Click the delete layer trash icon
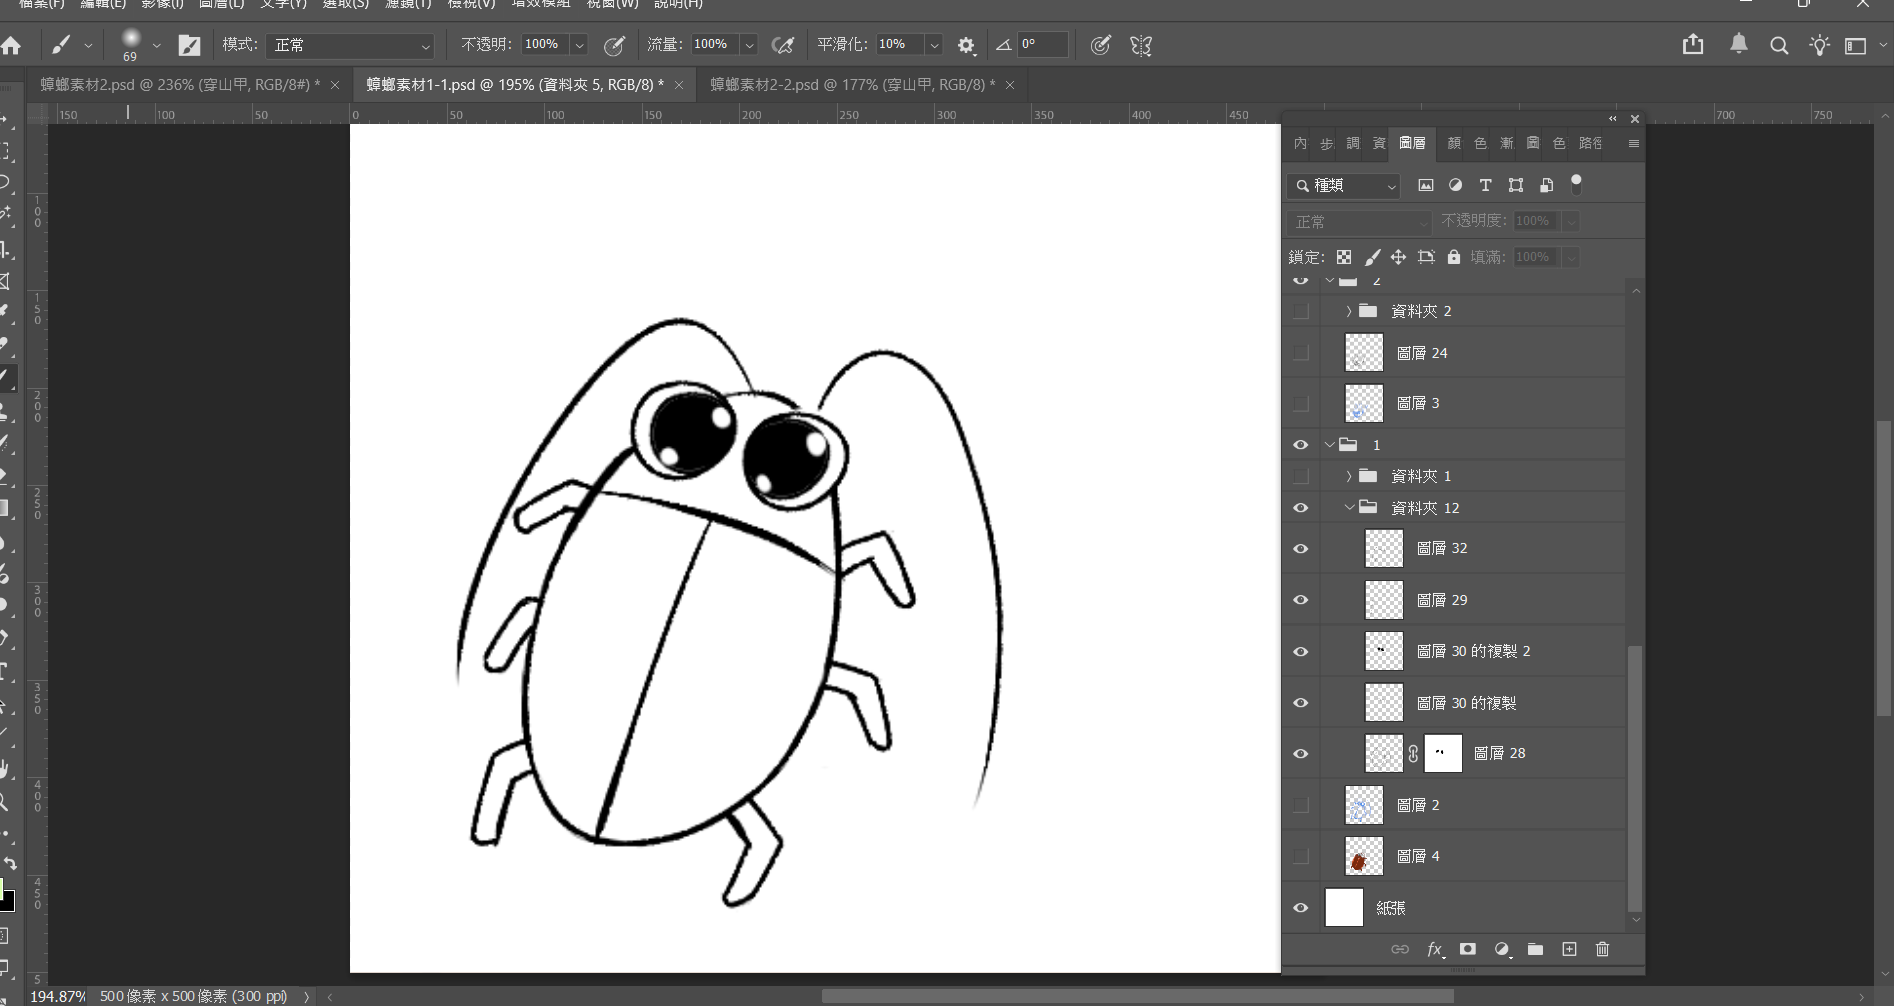Viewport: 1894px width, 1006px height. point(1602,949)
